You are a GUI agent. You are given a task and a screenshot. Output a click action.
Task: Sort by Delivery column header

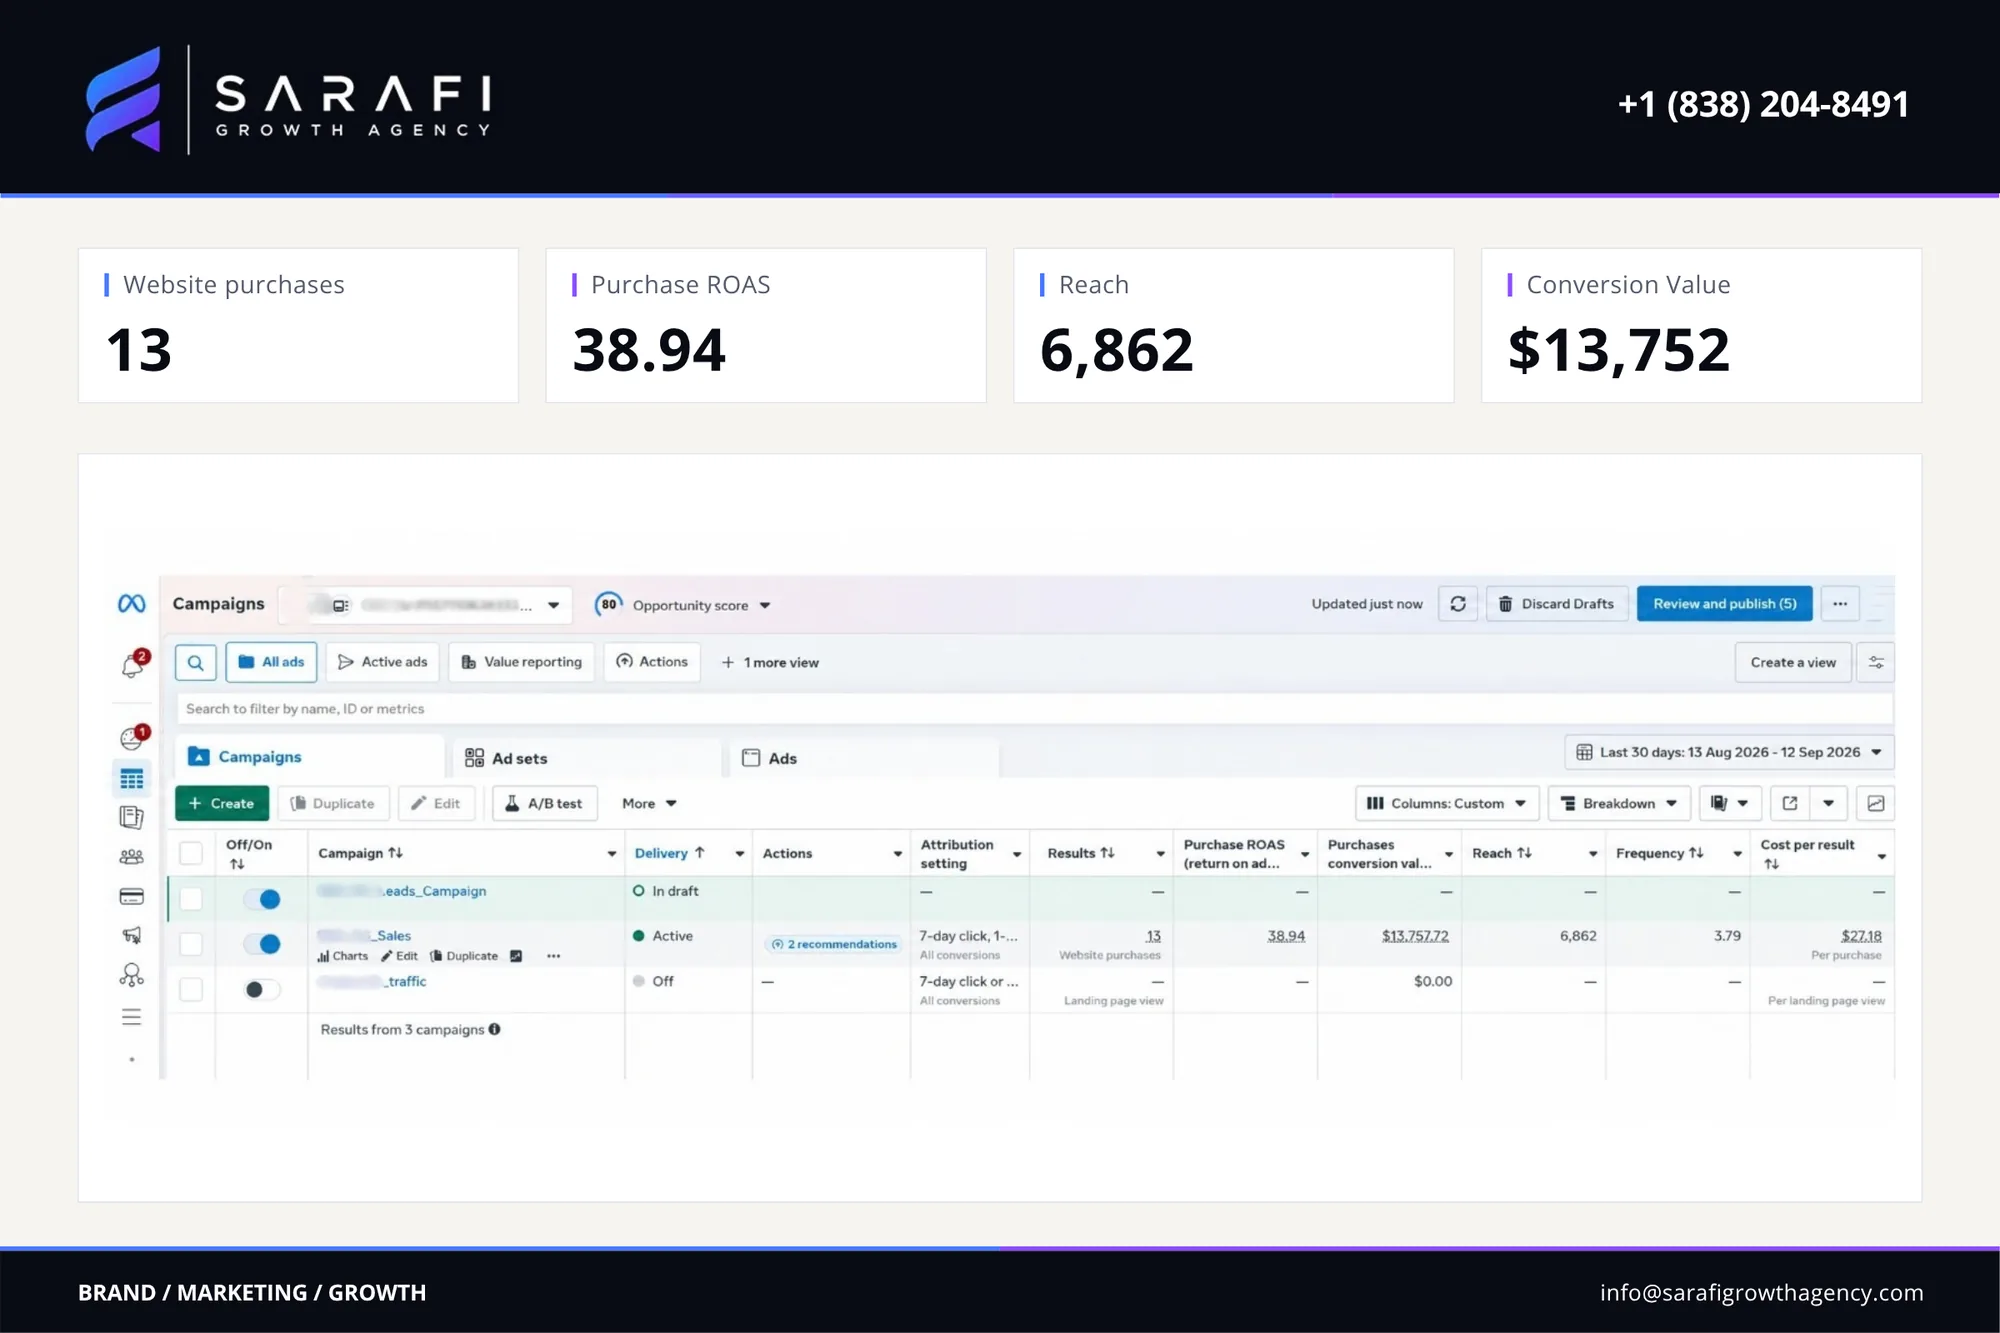pyautogui.click(x=669, y=853)
